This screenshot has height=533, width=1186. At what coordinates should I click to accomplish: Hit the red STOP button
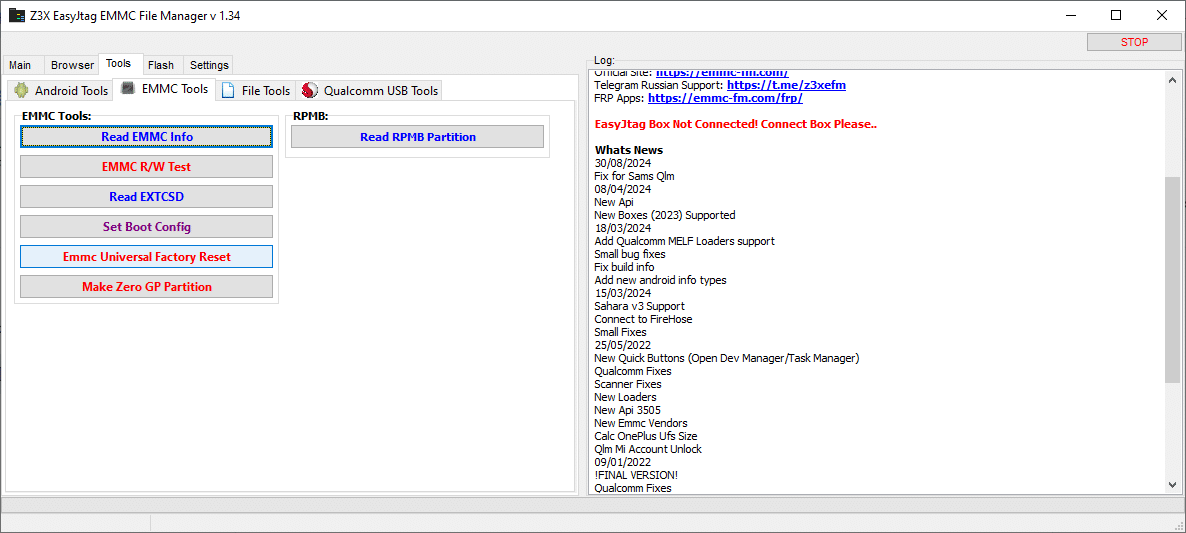tap(1134, 42)
